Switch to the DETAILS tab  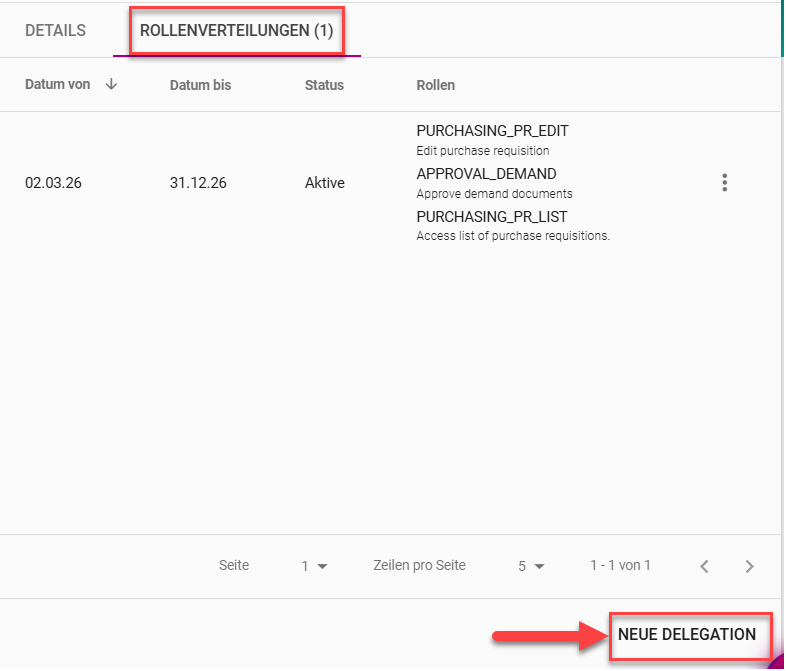coord(55,31)
